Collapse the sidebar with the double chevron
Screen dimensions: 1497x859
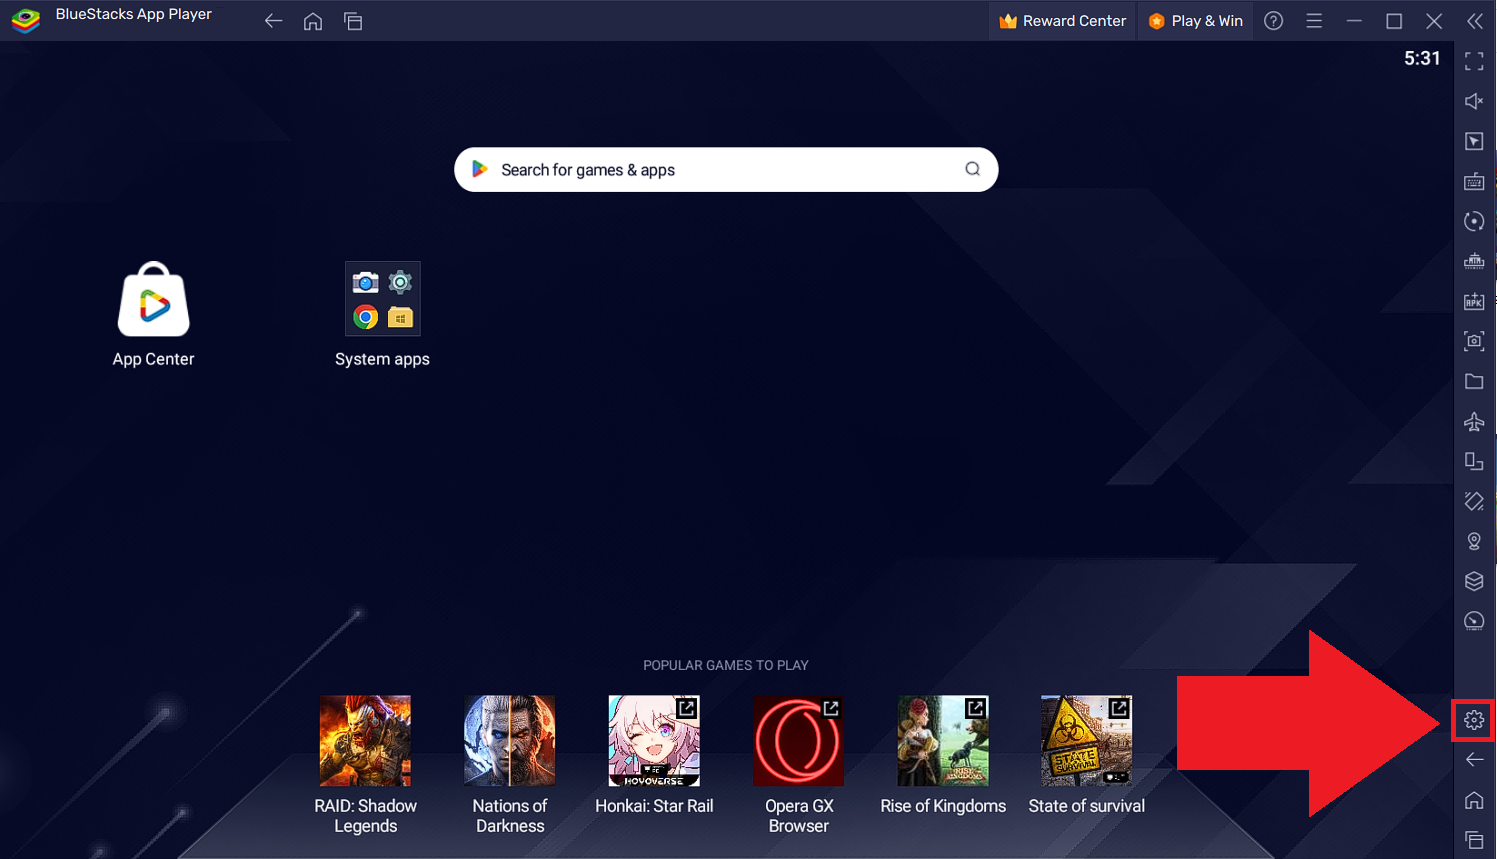(x=1474, y=21)
